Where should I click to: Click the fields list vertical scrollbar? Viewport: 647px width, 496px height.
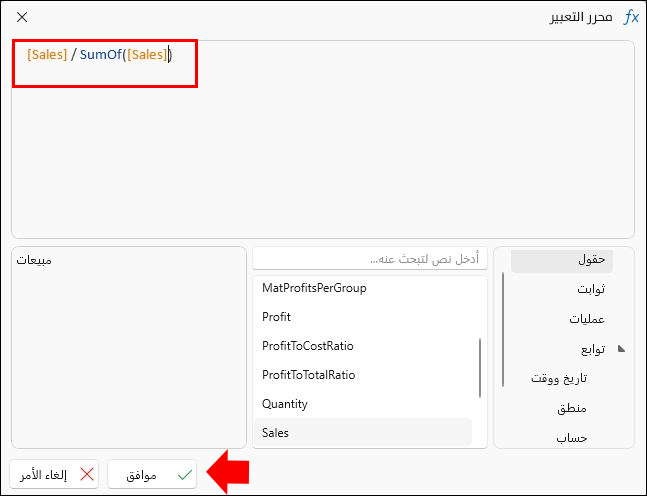(x=481, y=367)
